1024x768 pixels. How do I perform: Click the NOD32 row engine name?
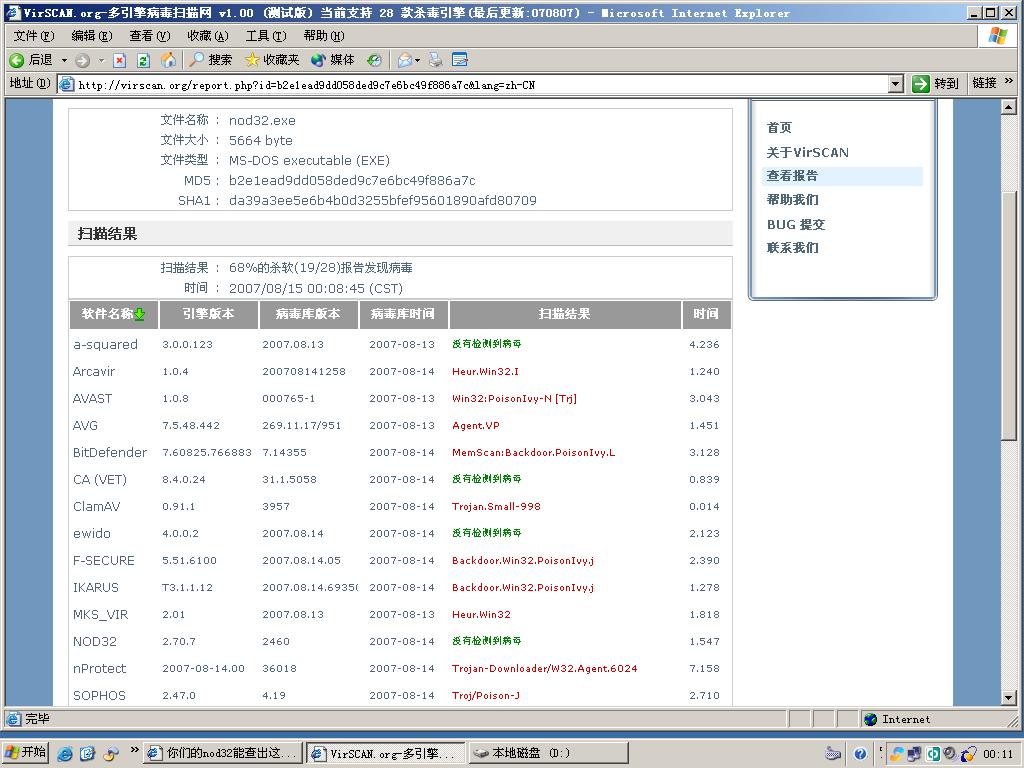[95, 641]
